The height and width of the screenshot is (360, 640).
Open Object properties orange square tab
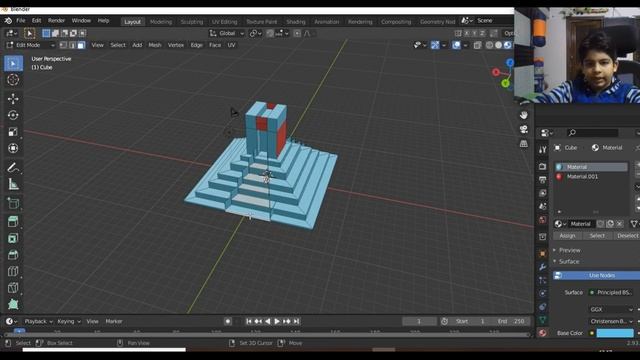click(542, 253)
